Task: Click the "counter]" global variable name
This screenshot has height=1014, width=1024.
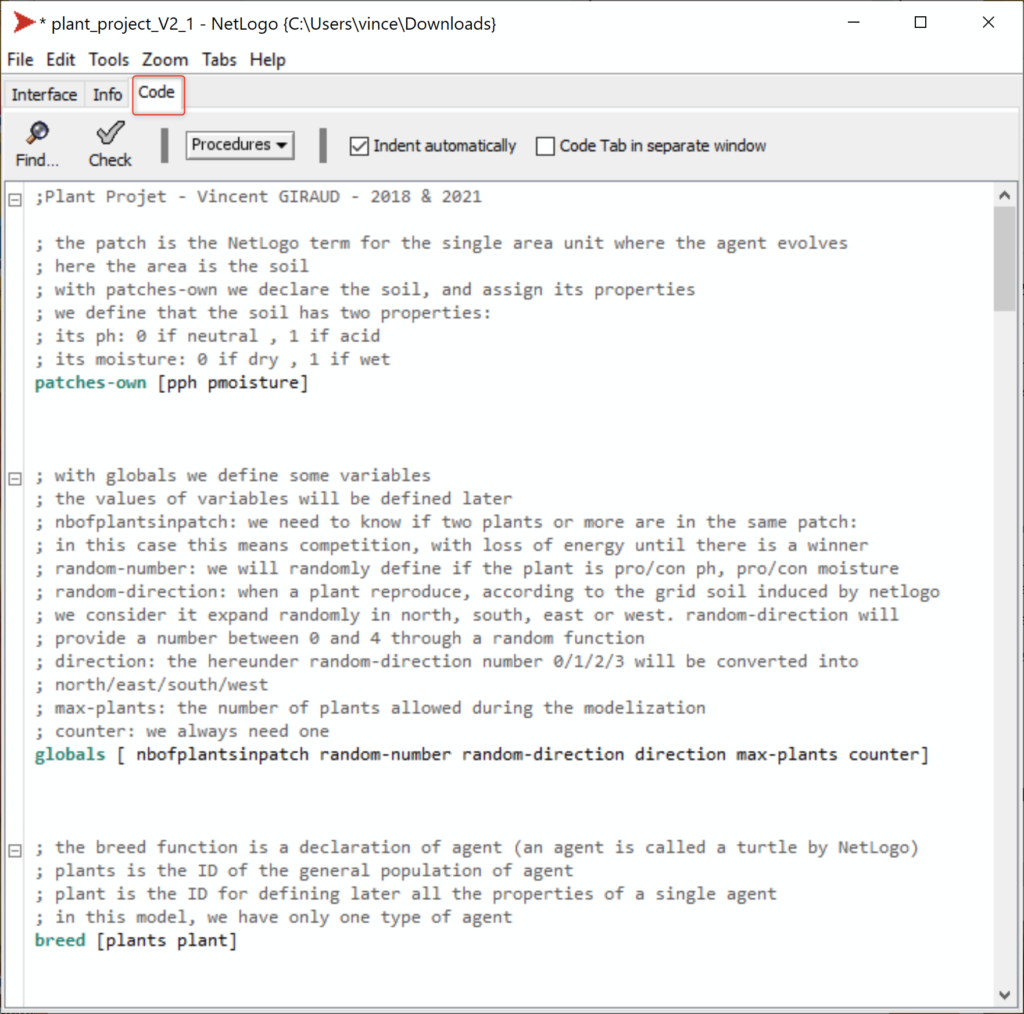Action: tap(888, 755)
